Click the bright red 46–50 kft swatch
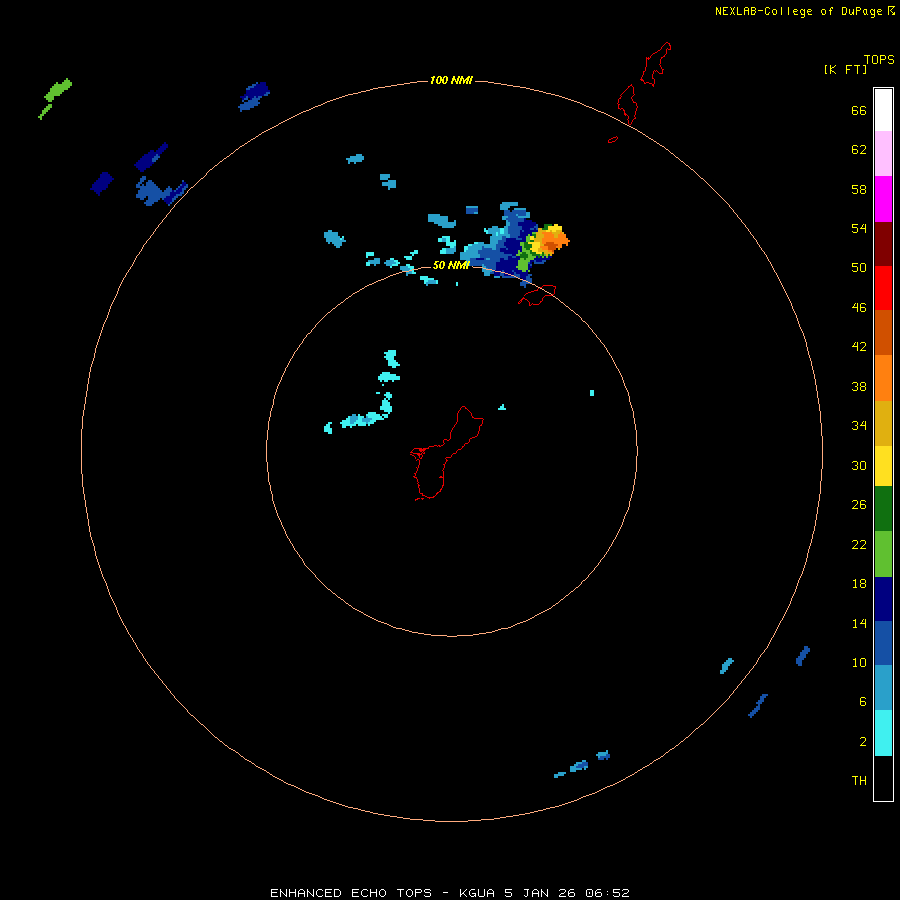 (x=883, y=288)
